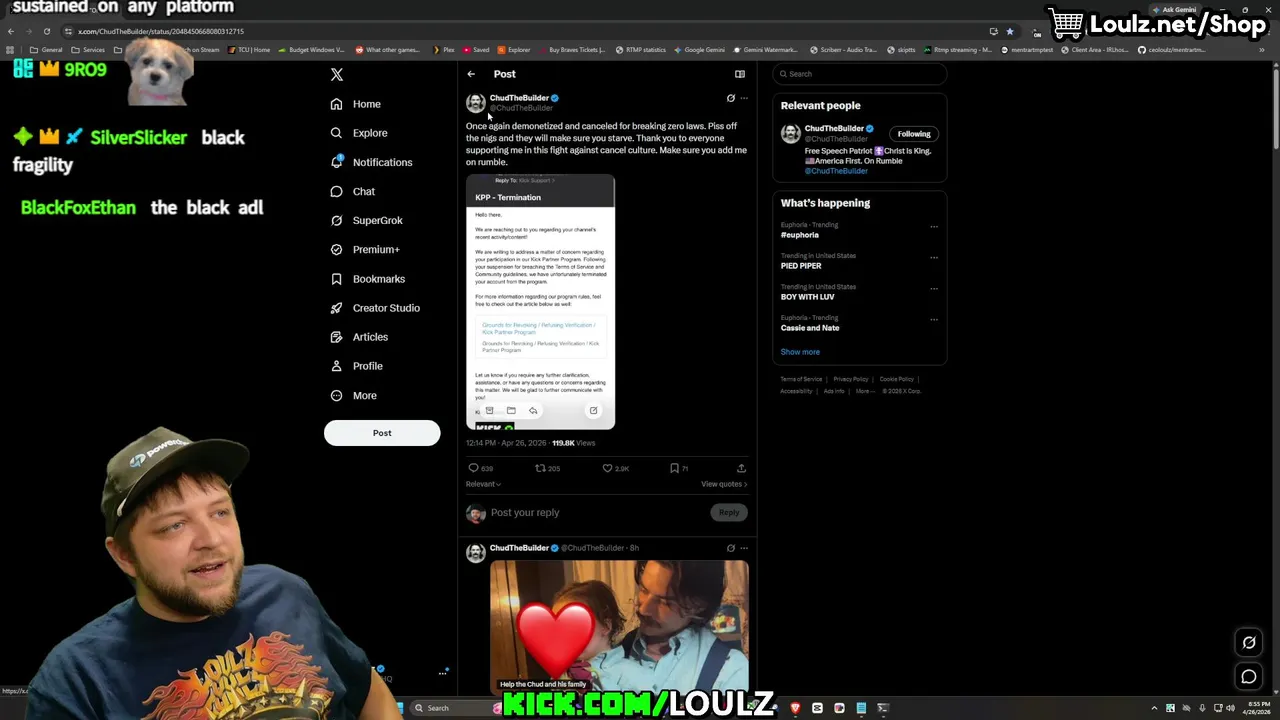Screen dimensions: 1280x720
Task: Expand the More menu in sidebar
Action: [x=353, y=396]
